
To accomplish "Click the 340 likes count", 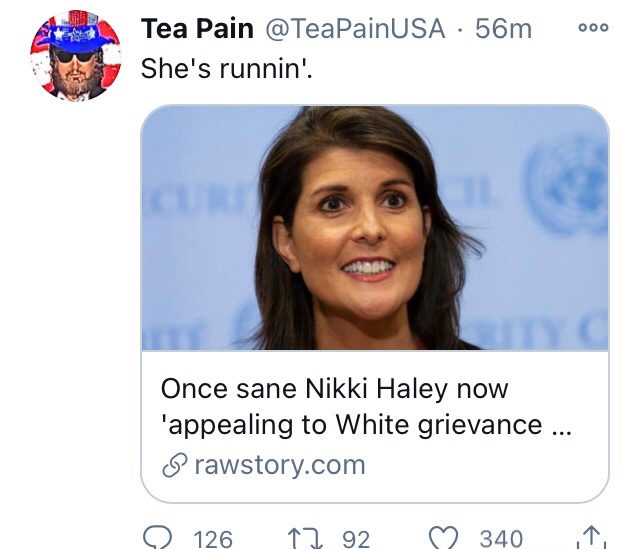I will pos(500,539).
